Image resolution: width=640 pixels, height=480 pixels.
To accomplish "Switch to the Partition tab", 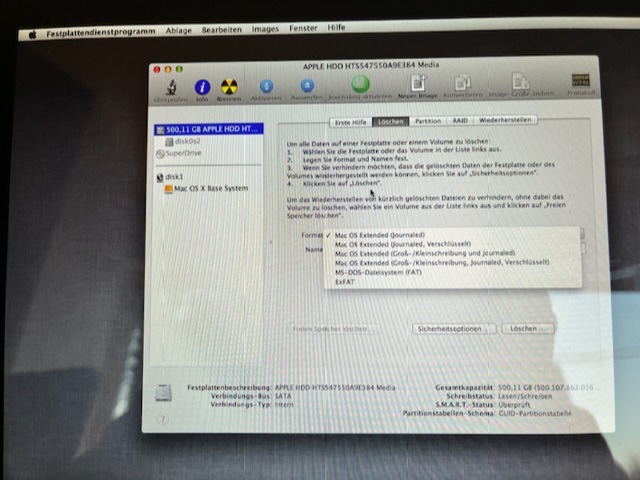I will [428, 121].
